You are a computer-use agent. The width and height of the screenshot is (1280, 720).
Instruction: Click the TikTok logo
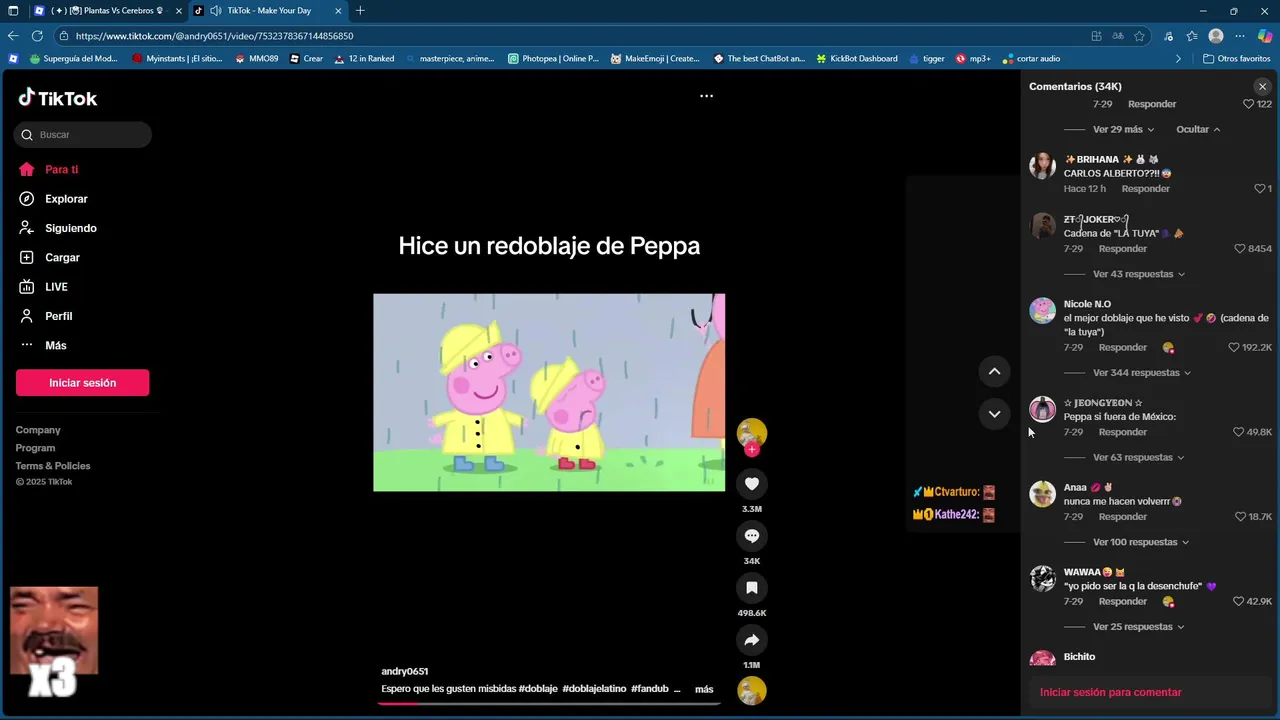point(58,98)
